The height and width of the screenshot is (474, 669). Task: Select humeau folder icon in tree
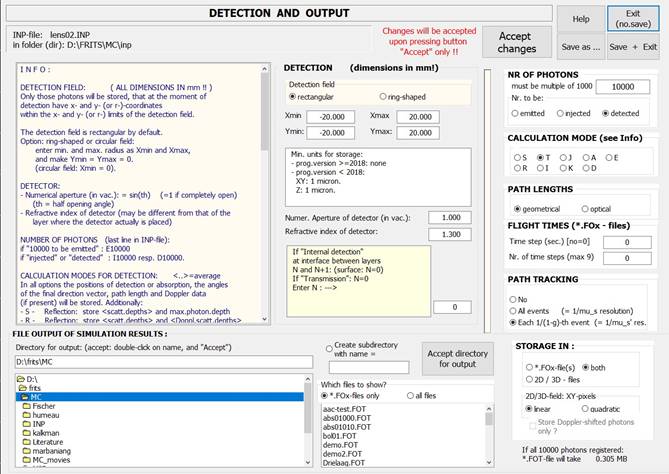coord(27,415)
